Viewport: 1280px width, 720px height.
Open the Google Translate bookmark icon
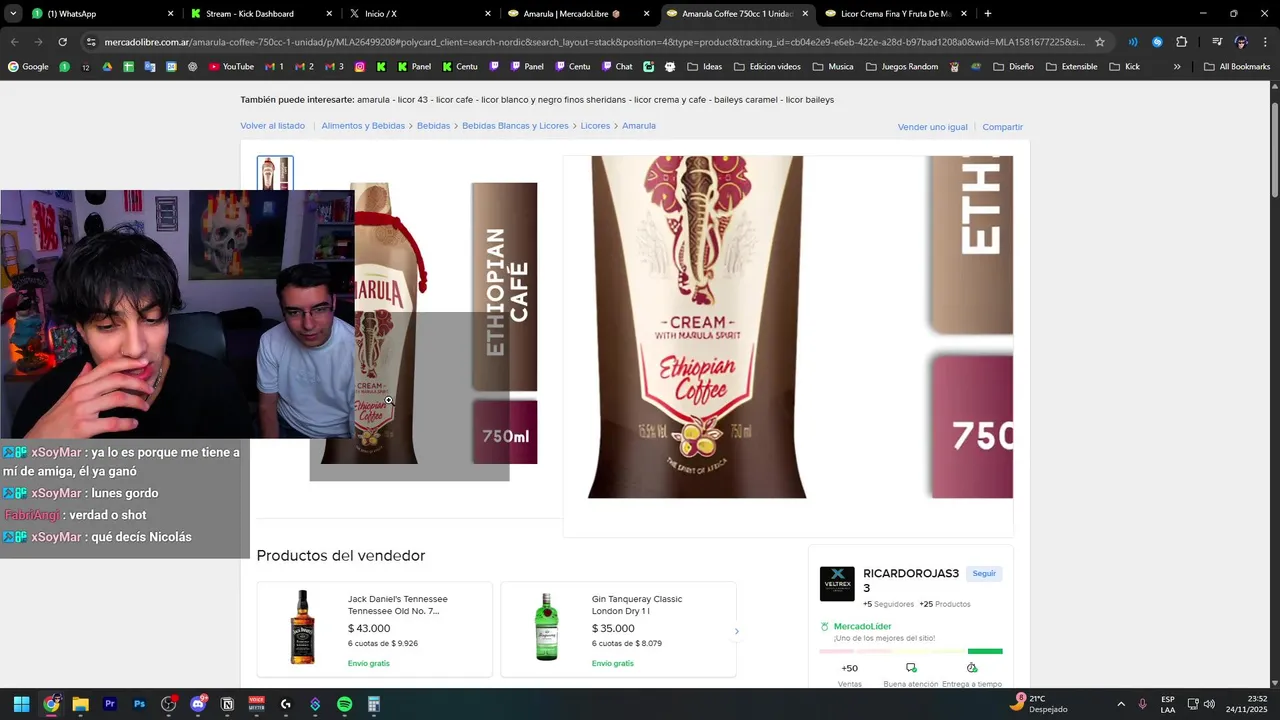click(x=150, y=67)
